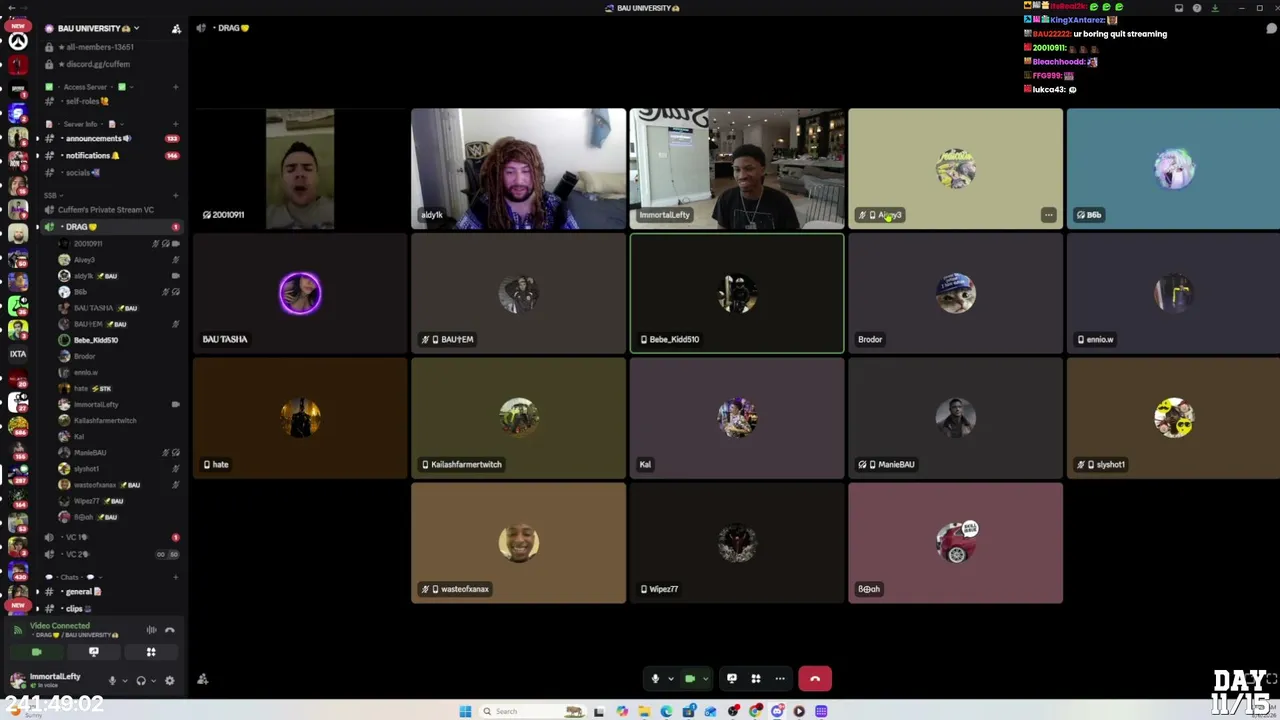This screenshot has width=1280, height=720.
Task: Toggle camera in Video Connected panel
Action: 36,652
